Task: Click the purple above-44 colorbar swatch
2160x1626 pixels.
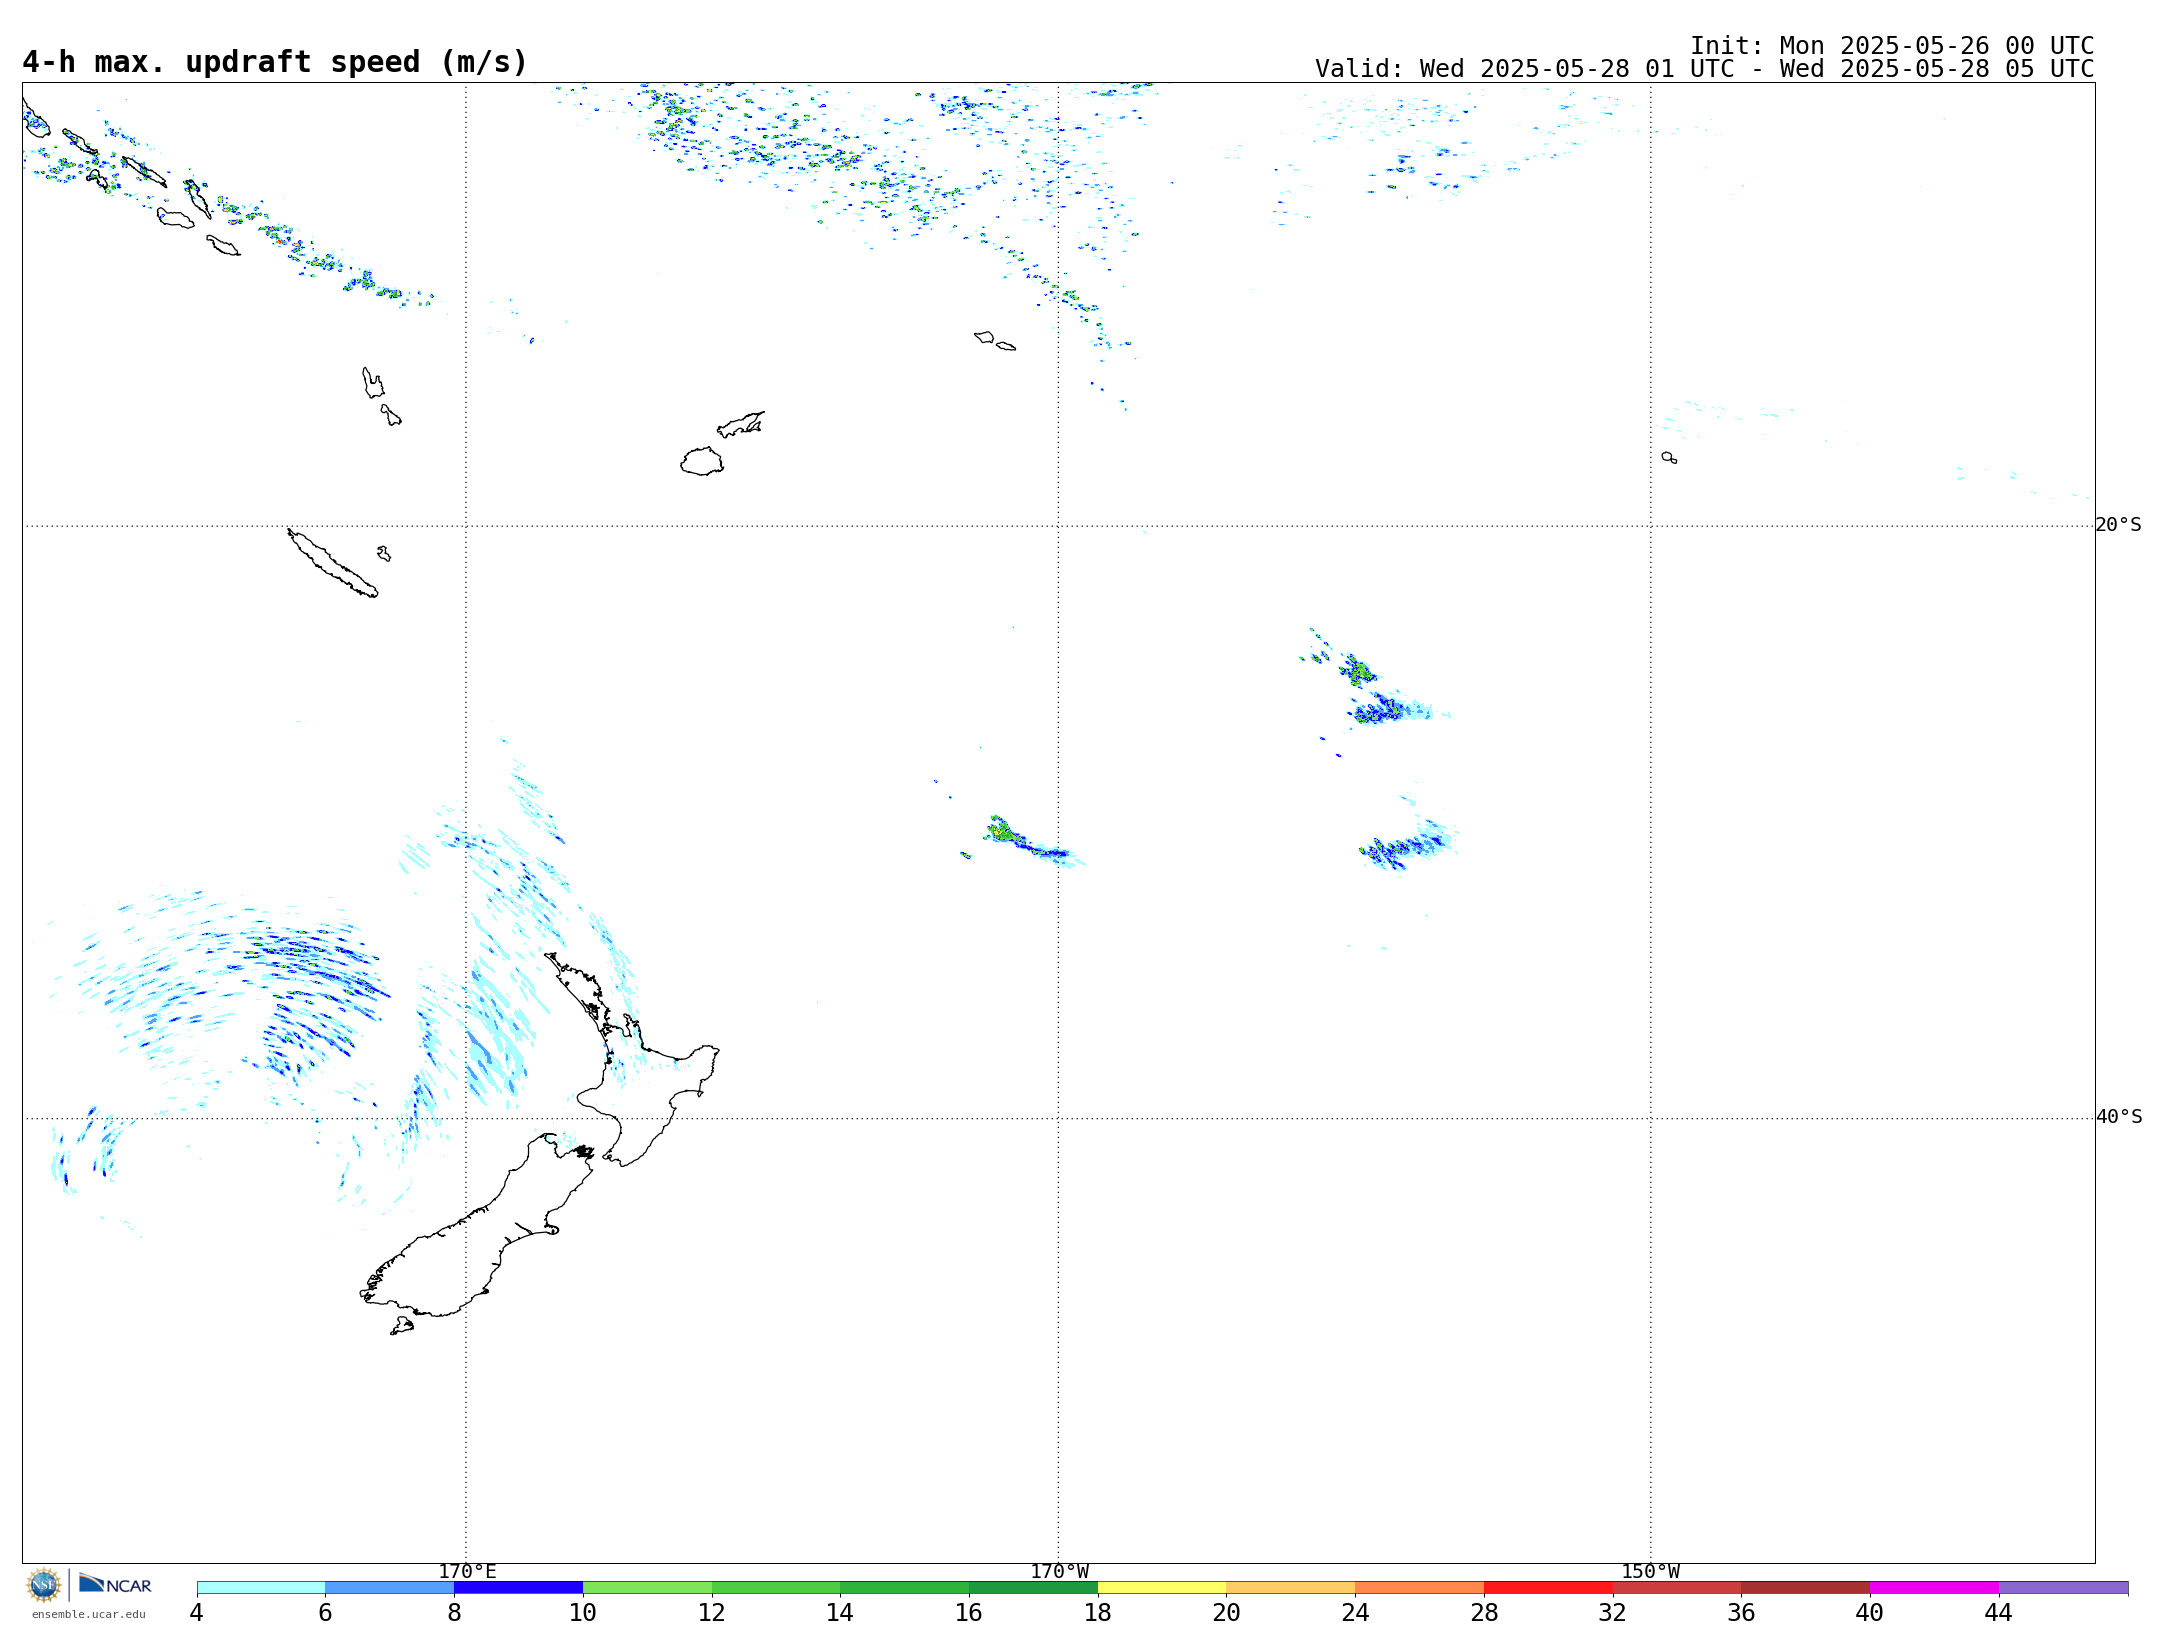Action: coord(2064,1587)
